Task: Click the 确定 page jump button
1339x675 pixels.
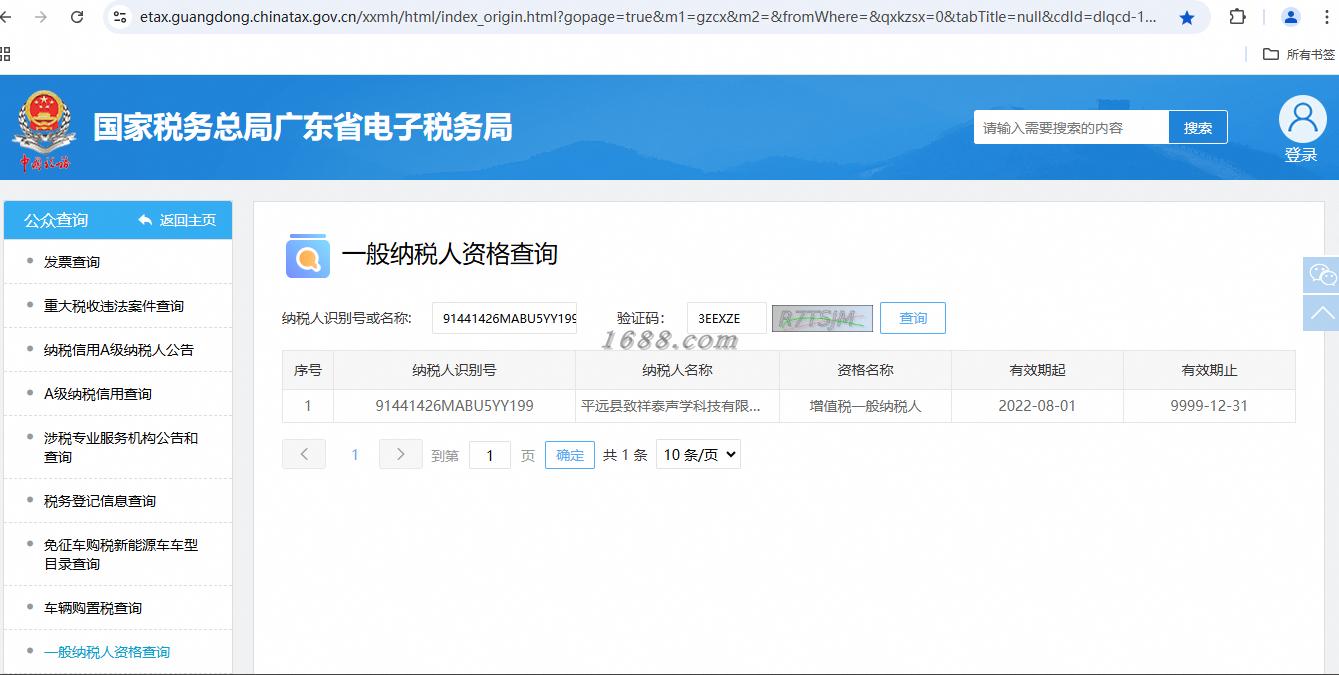Action: [570, 455]
